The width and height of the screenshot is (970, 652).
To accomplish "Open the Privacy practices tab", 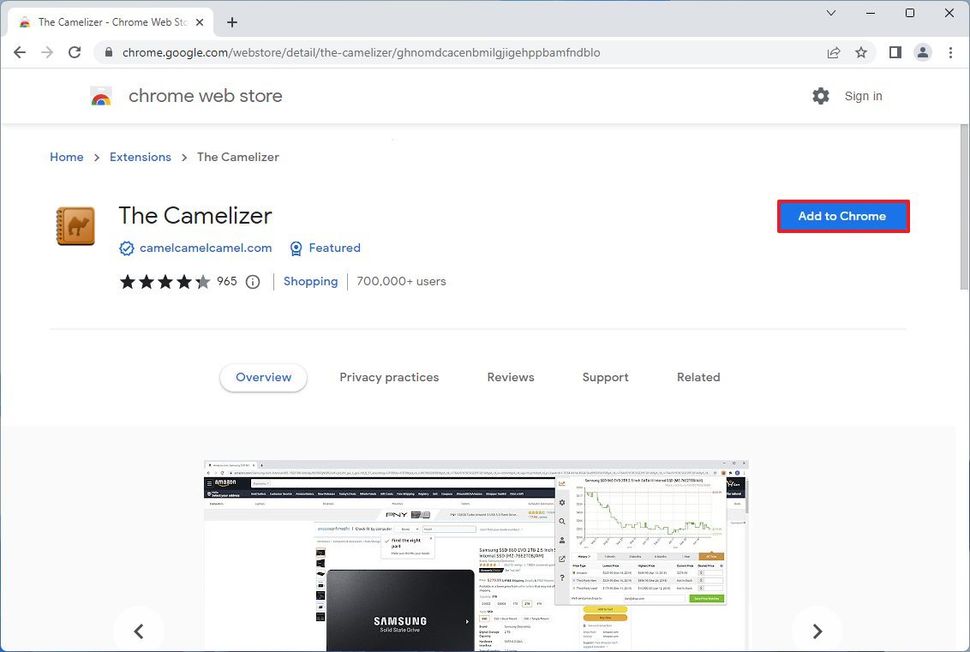I will (x=389, y=377).
